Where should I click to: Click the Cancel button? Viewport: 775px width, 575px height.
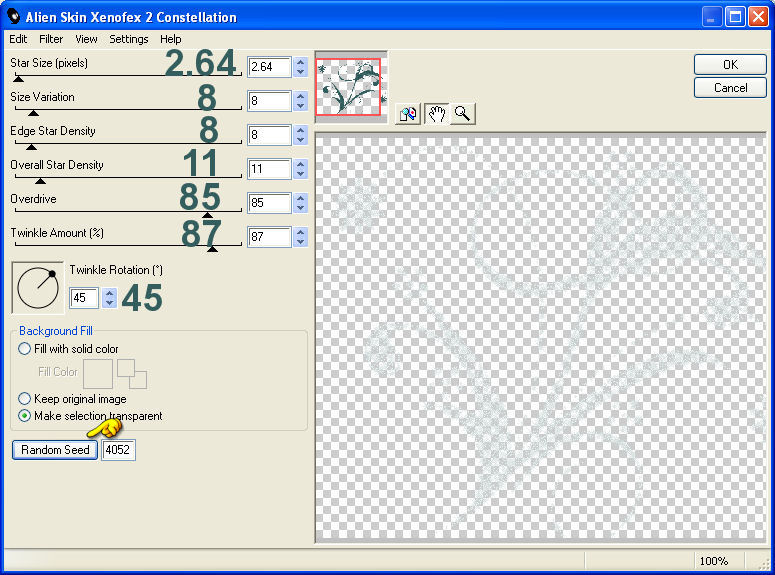730,88
